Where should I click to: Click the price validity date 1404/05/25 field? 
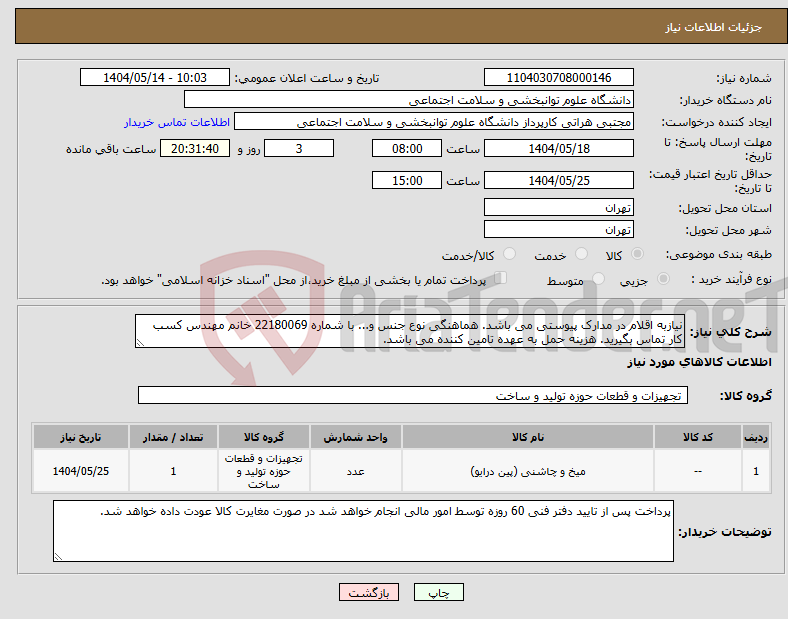[x=558, y=180]
